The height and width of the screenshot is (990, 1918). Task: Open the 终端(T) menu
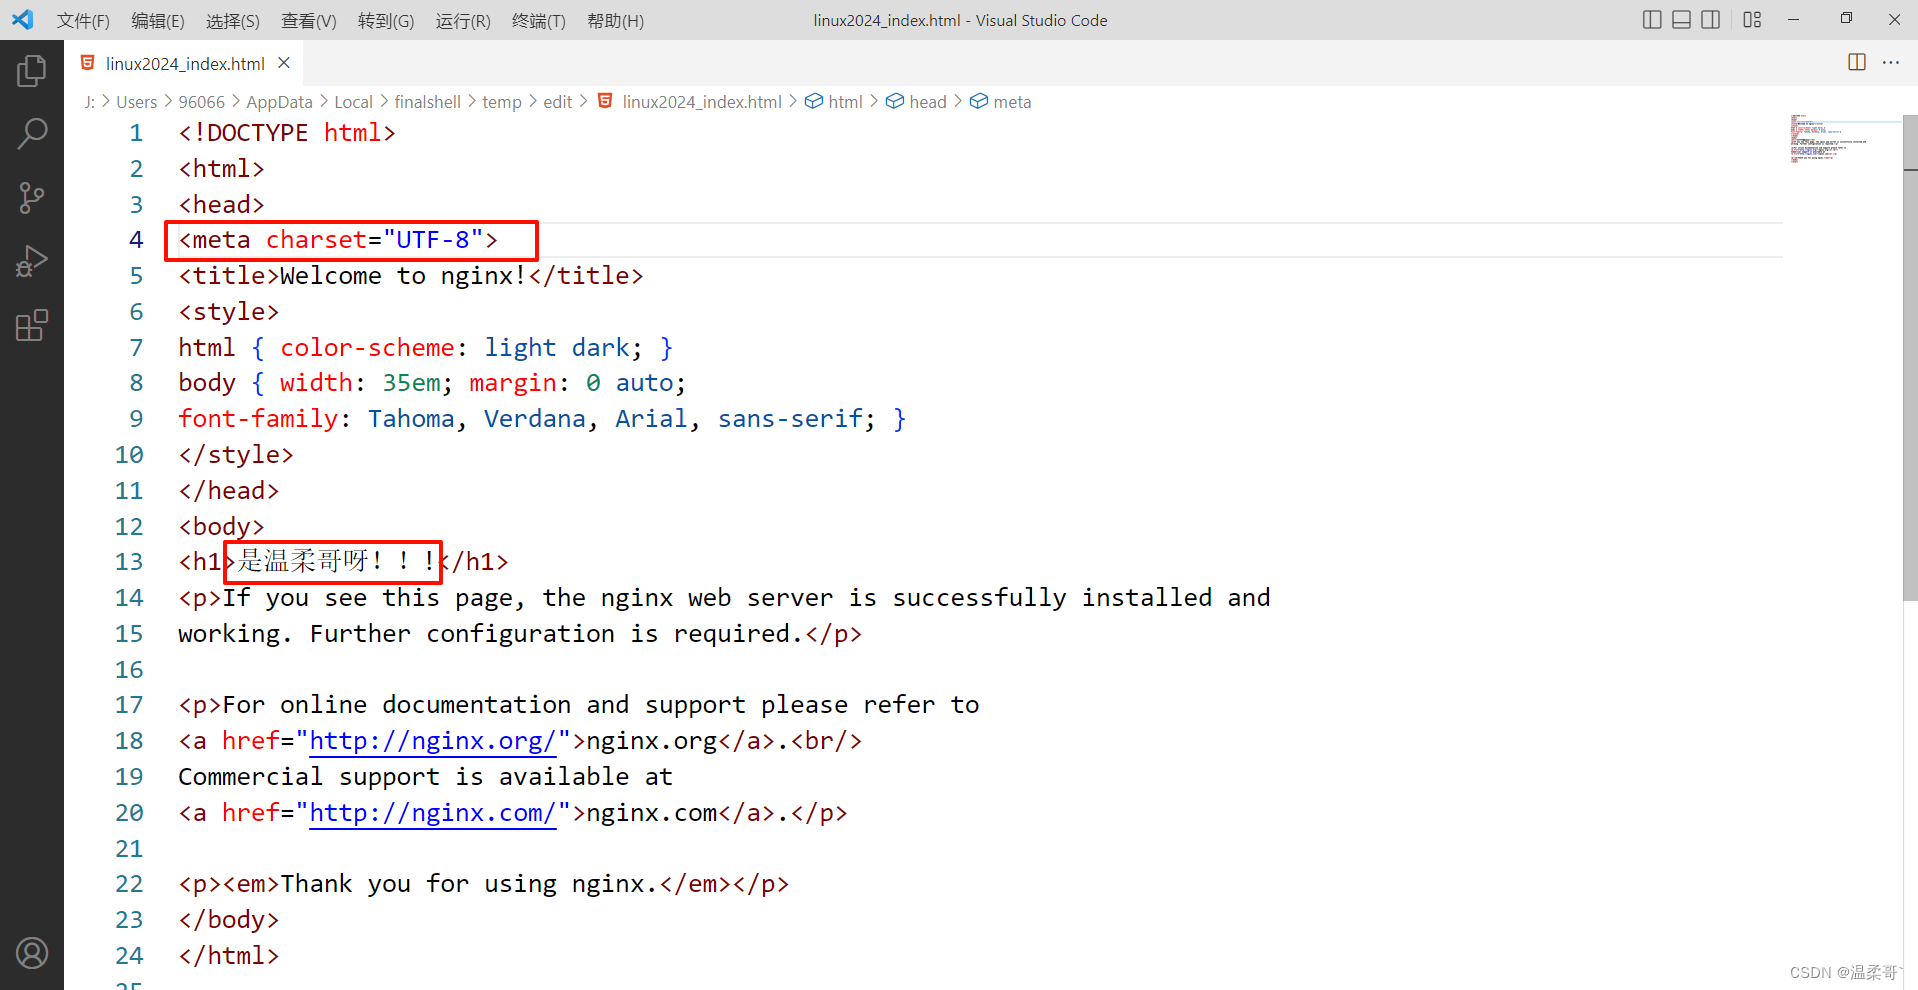[x=539, y=20]
